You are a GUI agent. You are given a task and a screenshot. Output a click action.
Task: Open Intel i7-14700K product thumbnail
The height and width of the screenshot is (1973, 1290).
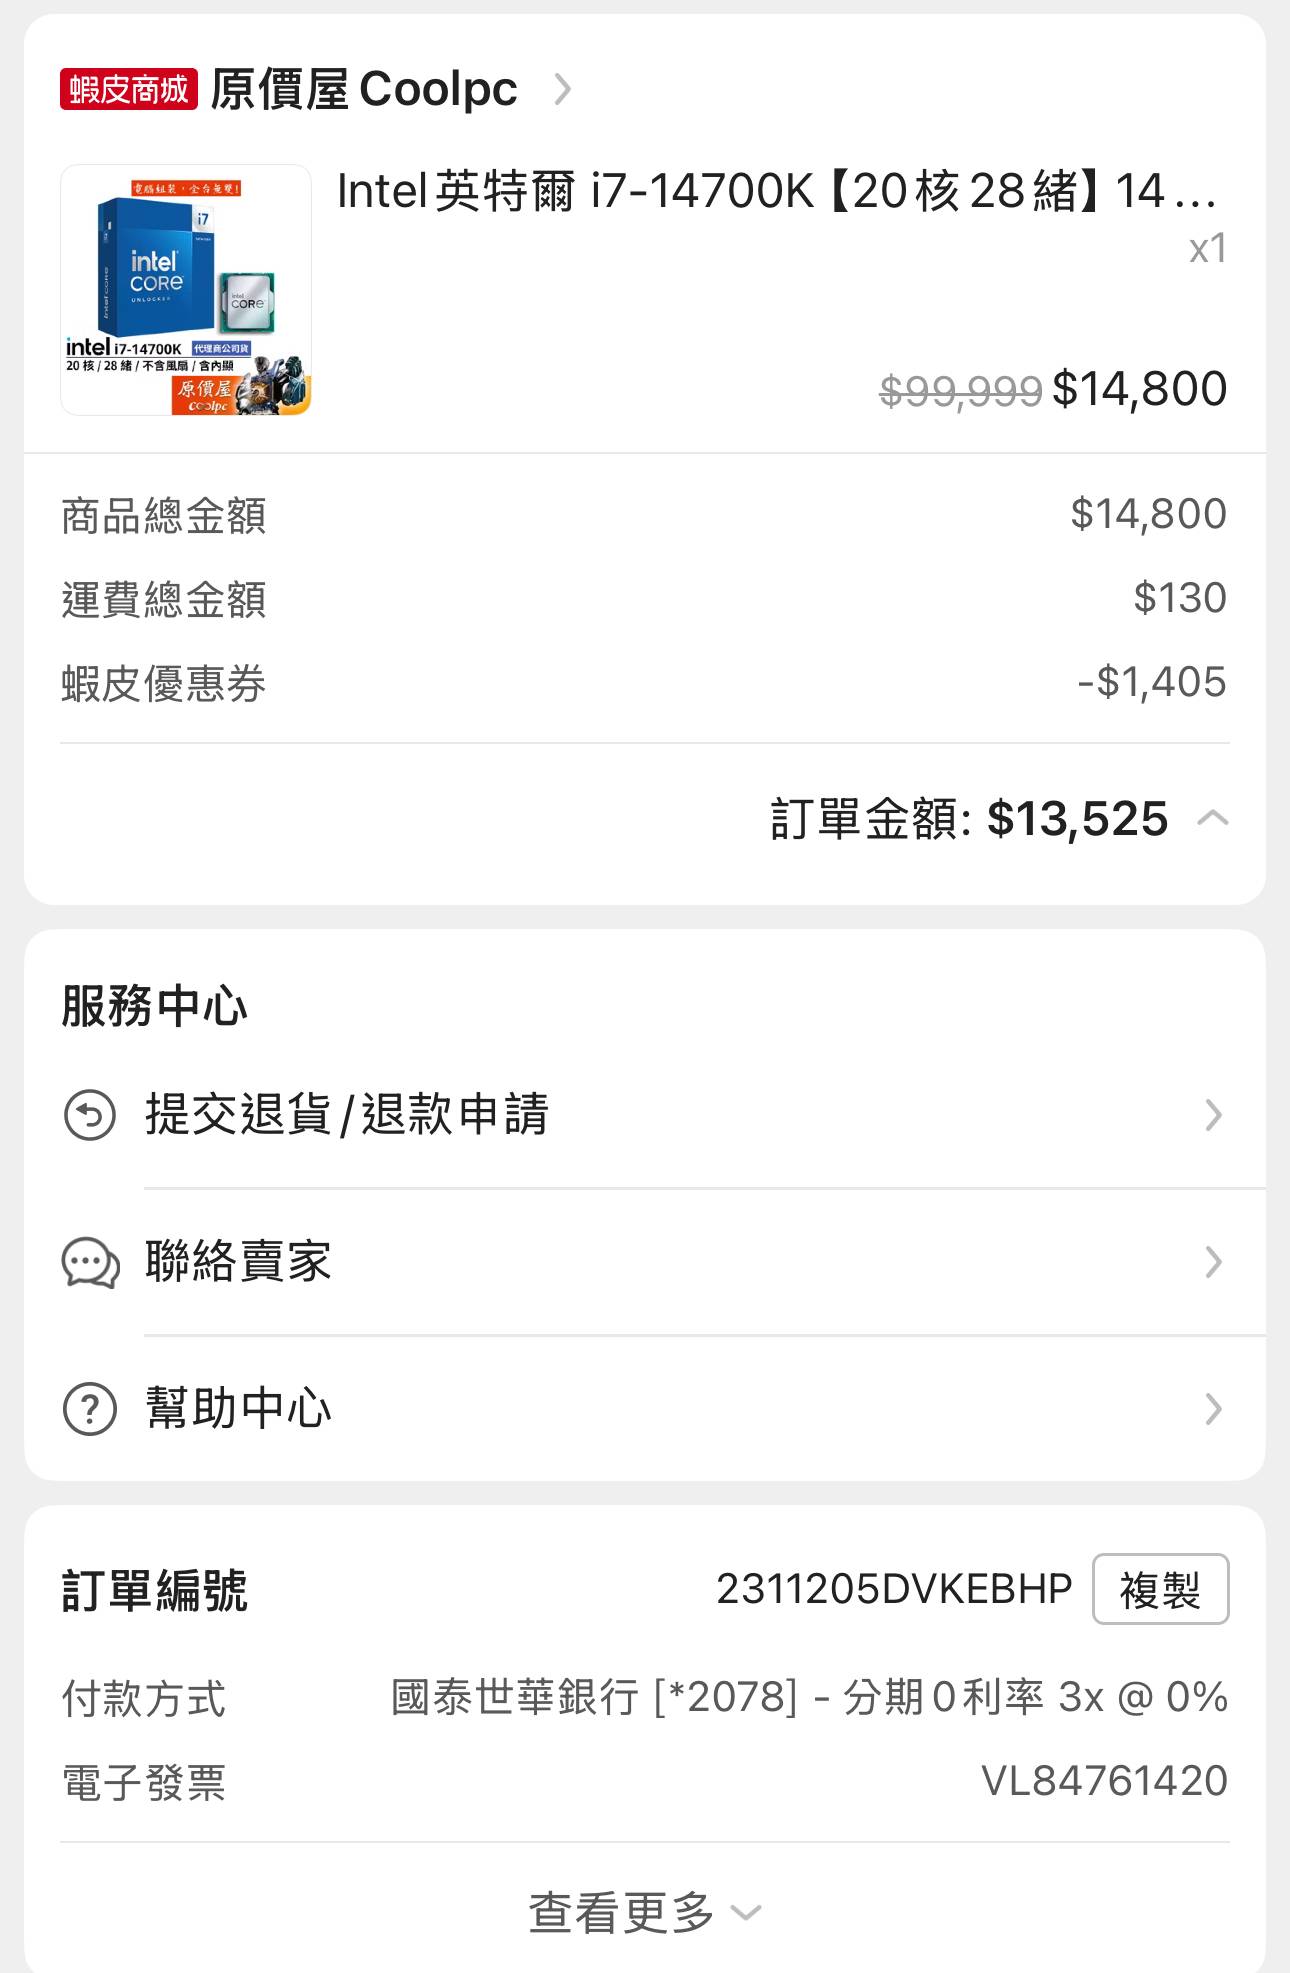pos(186,290)
